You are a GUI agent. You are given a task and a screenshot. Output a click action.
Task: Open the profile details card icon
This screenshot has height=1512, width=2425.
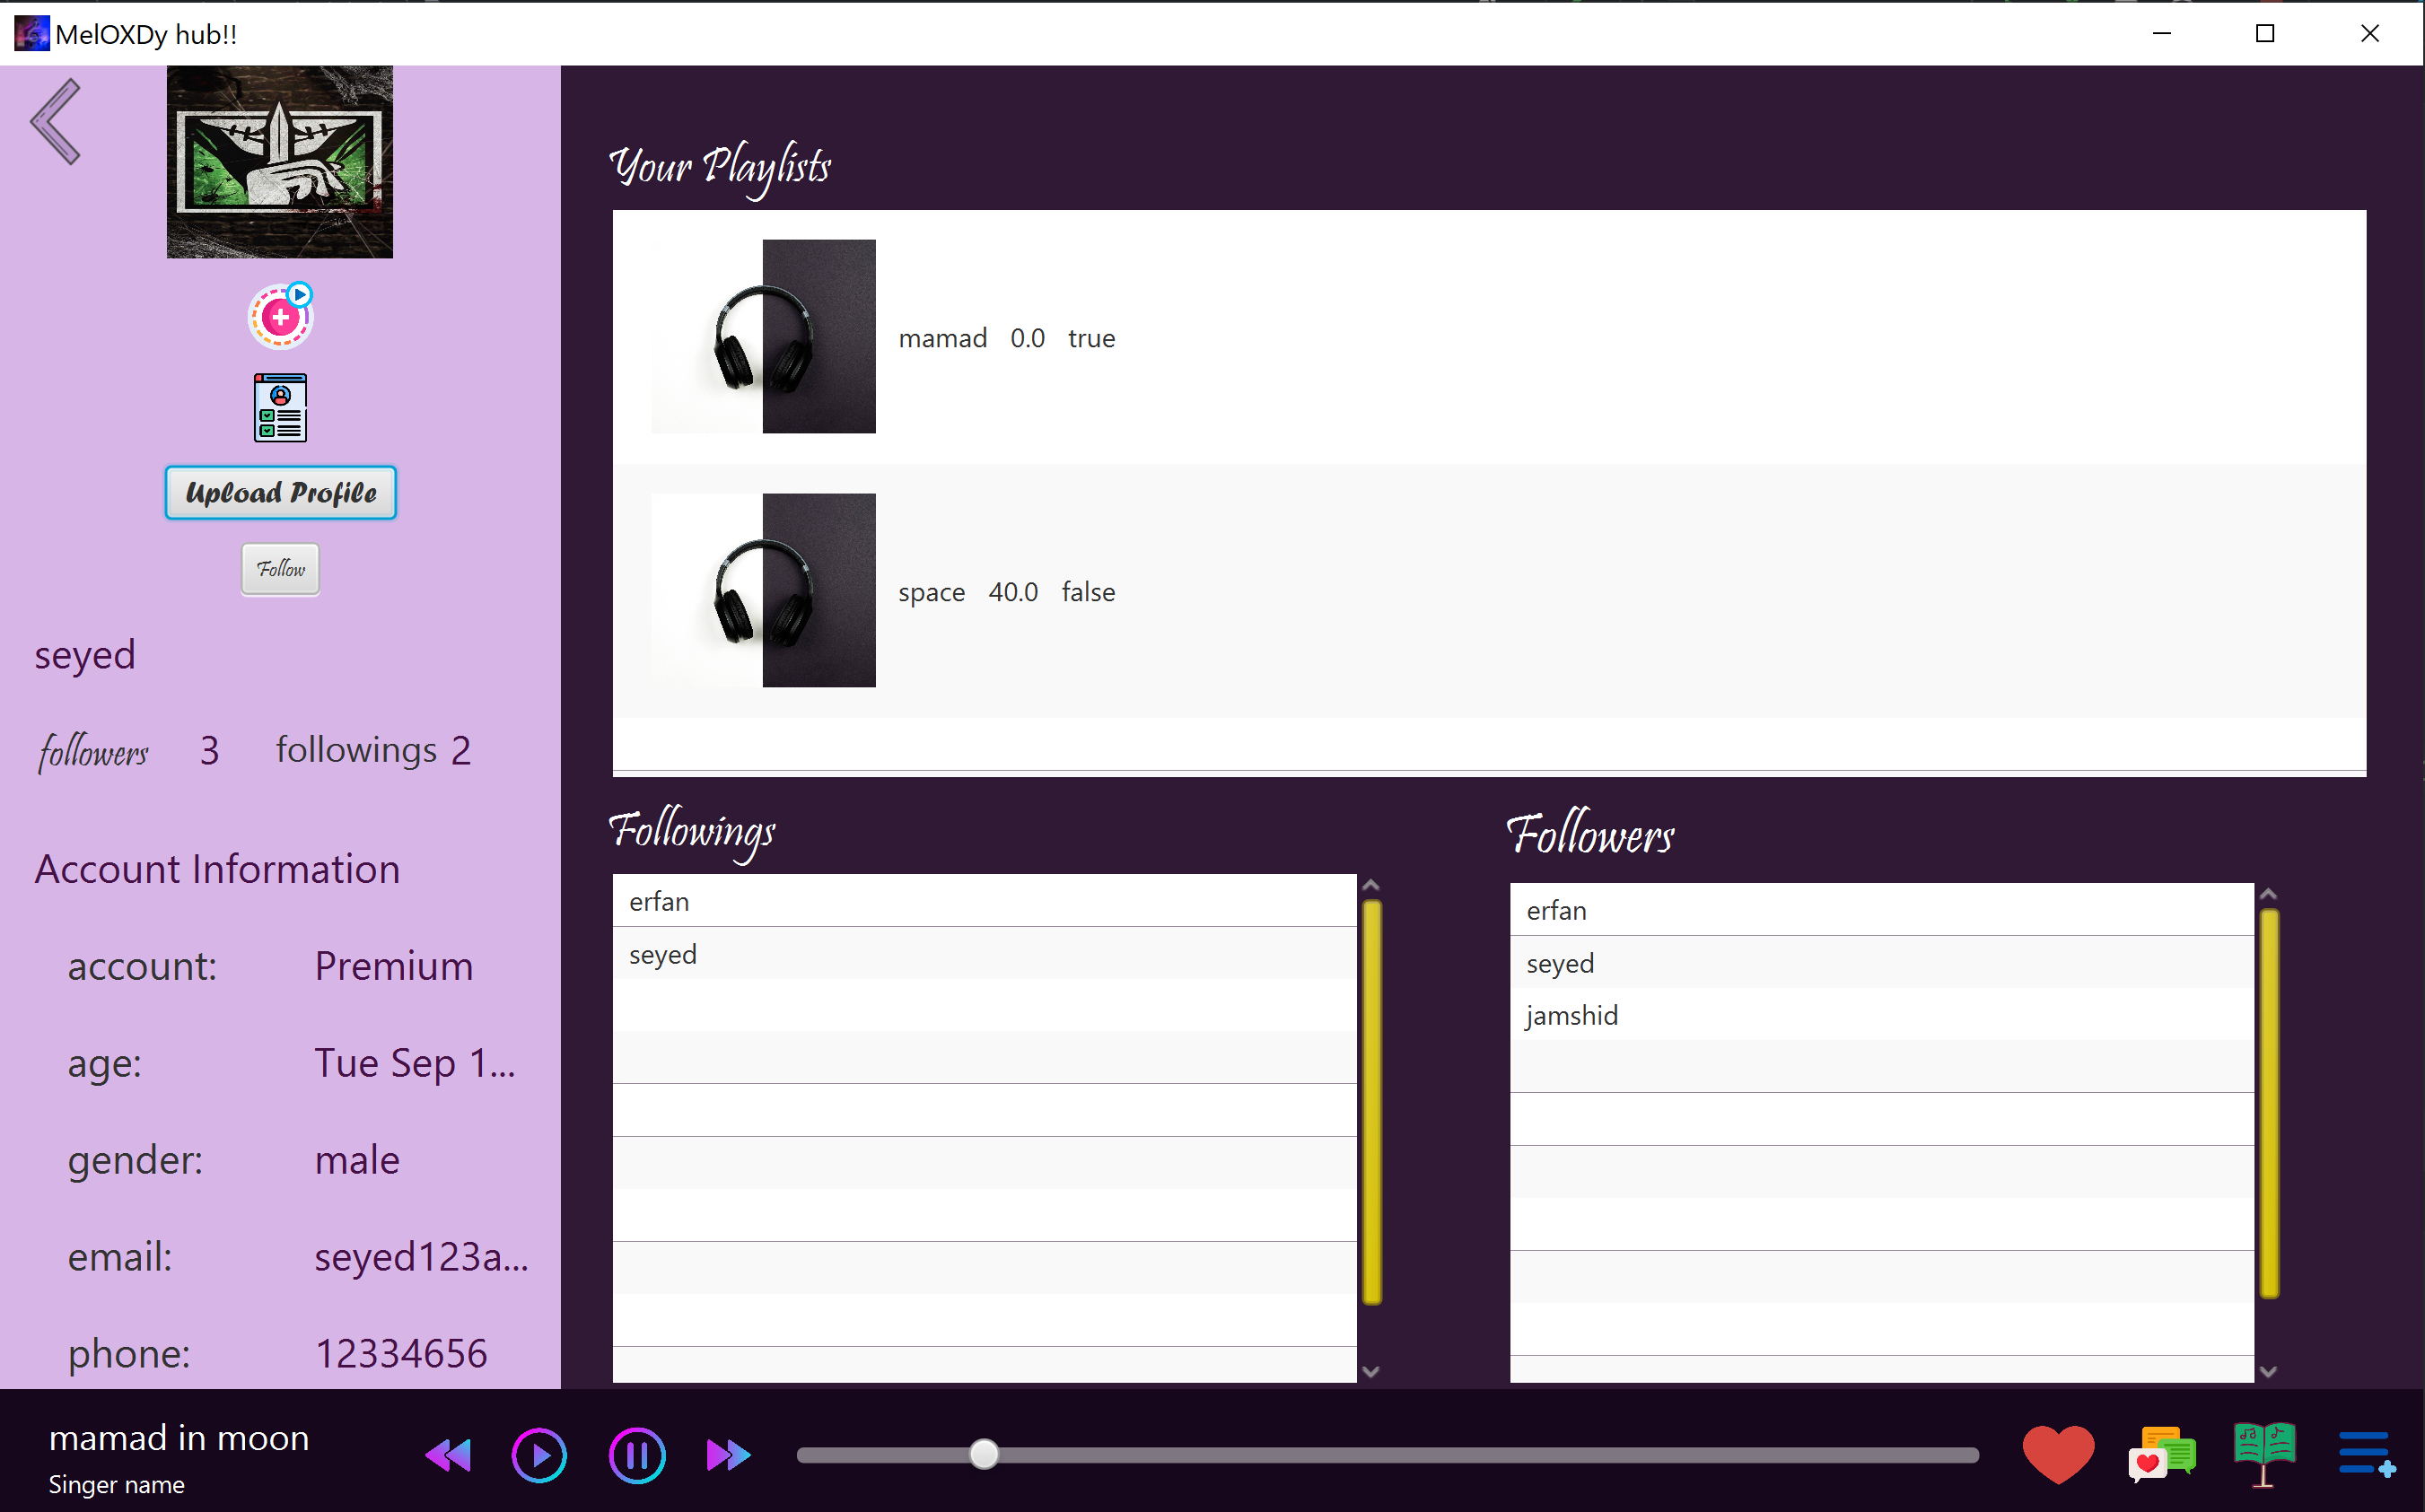pyautogui.click(x=280, y=408)
